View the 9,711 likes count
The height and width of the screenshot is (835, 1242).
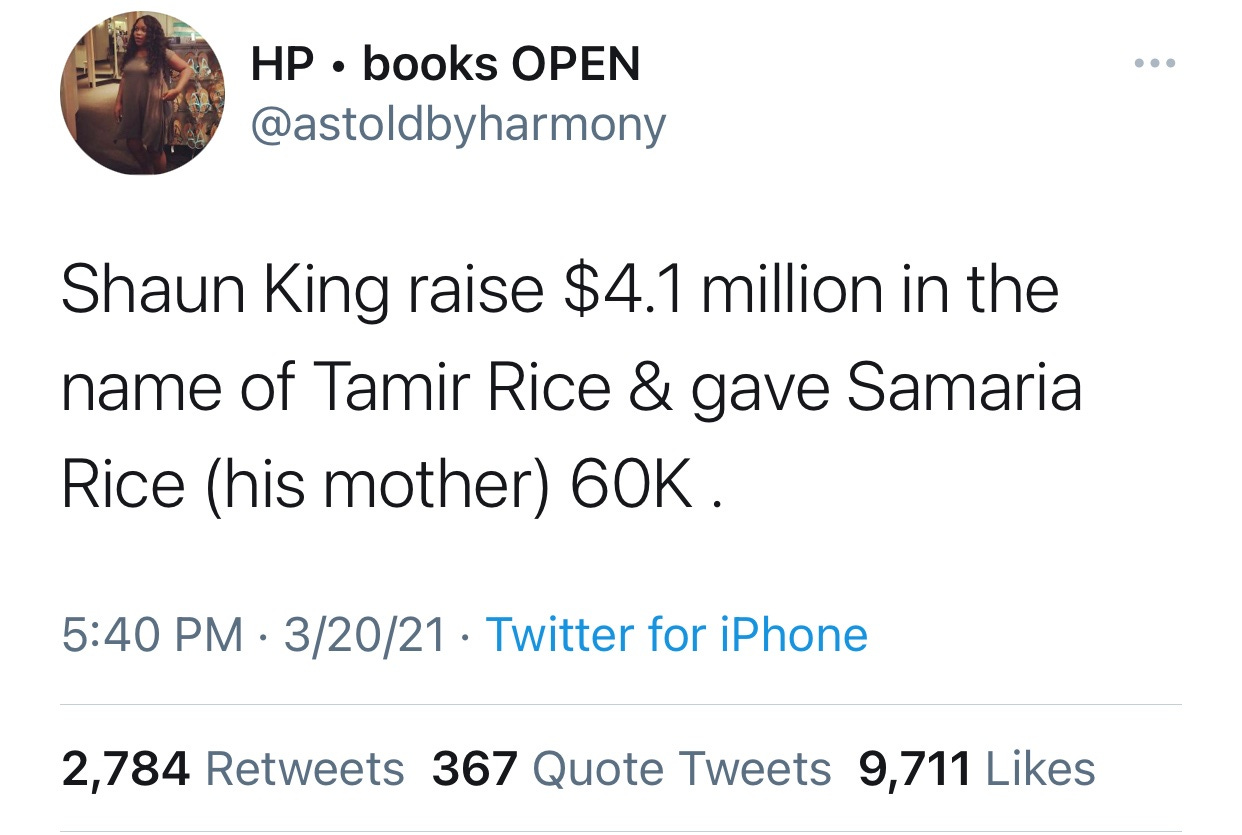[x=915, y=769]
